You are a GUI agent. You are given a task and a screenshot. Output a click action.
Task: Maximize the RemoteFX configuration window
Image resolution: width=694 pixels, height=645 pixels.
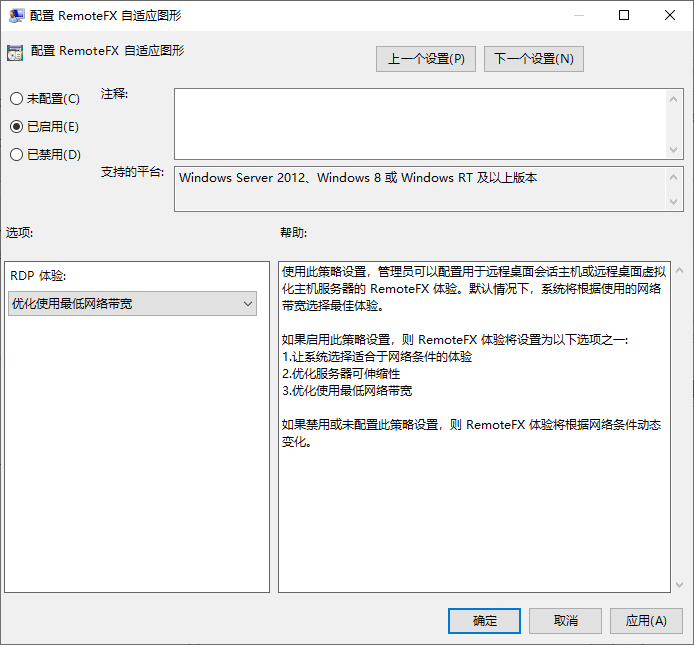tap(624, 16)
